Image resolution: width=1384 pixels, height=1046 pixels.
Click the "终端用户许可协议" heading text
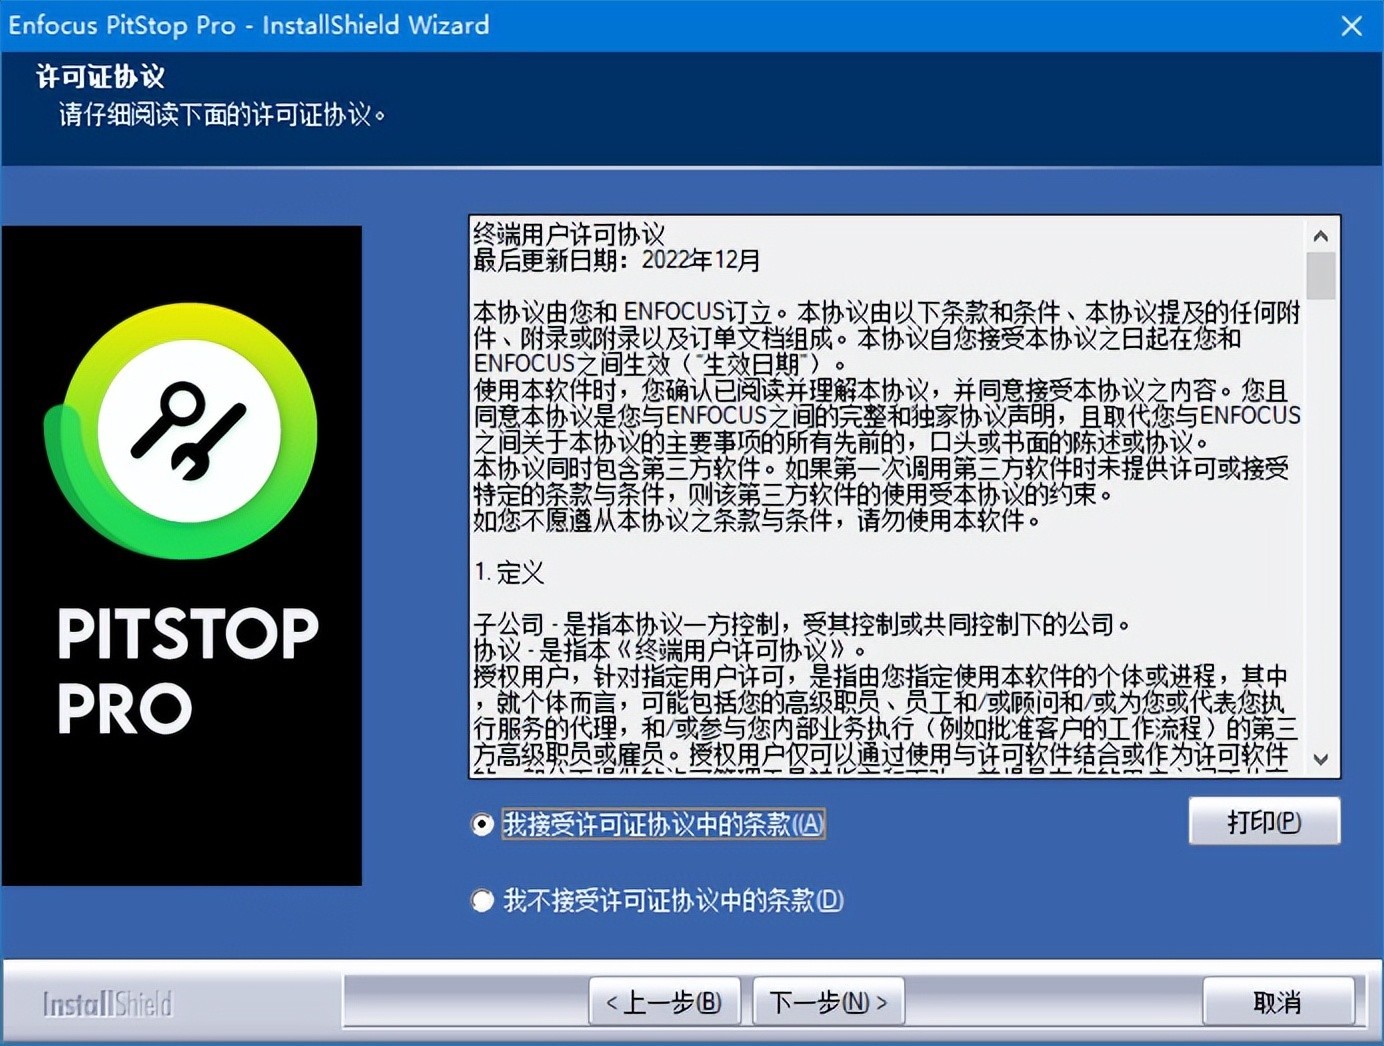pyautogui.click(x=569, y=234)
